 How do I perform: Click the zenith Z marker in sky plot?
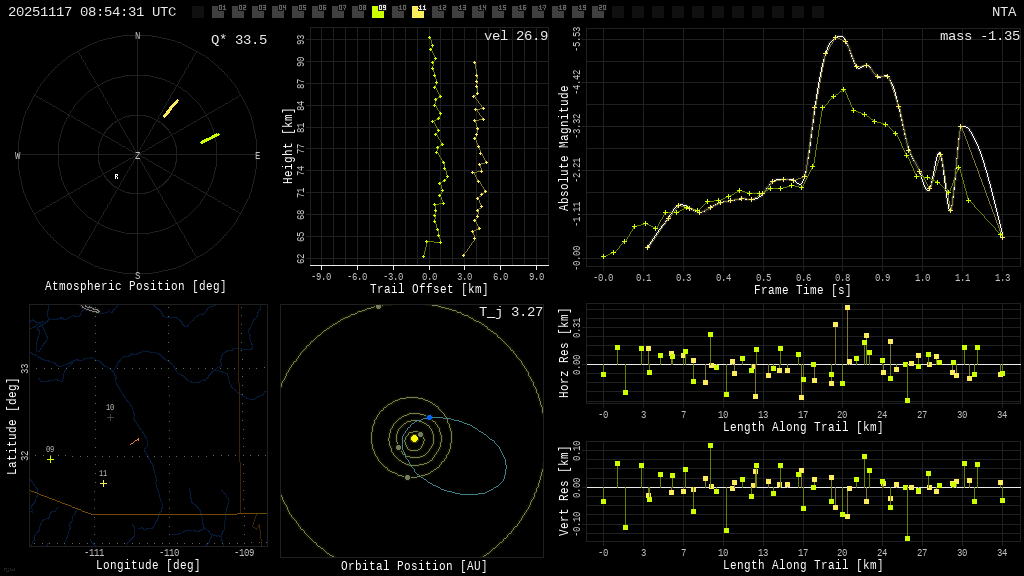pos(138,156)
